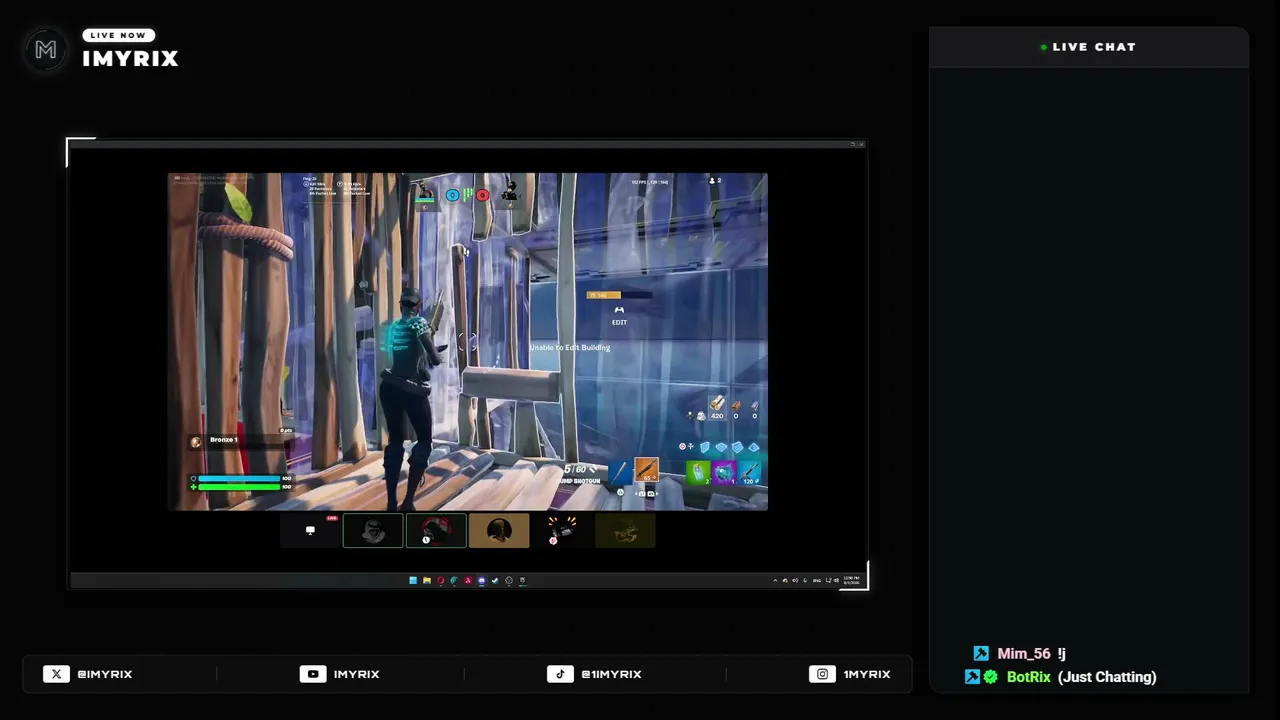Click the left player portrait at top of game
Viewport: 1280px width, 720px height.
click(x=425, y=192)
